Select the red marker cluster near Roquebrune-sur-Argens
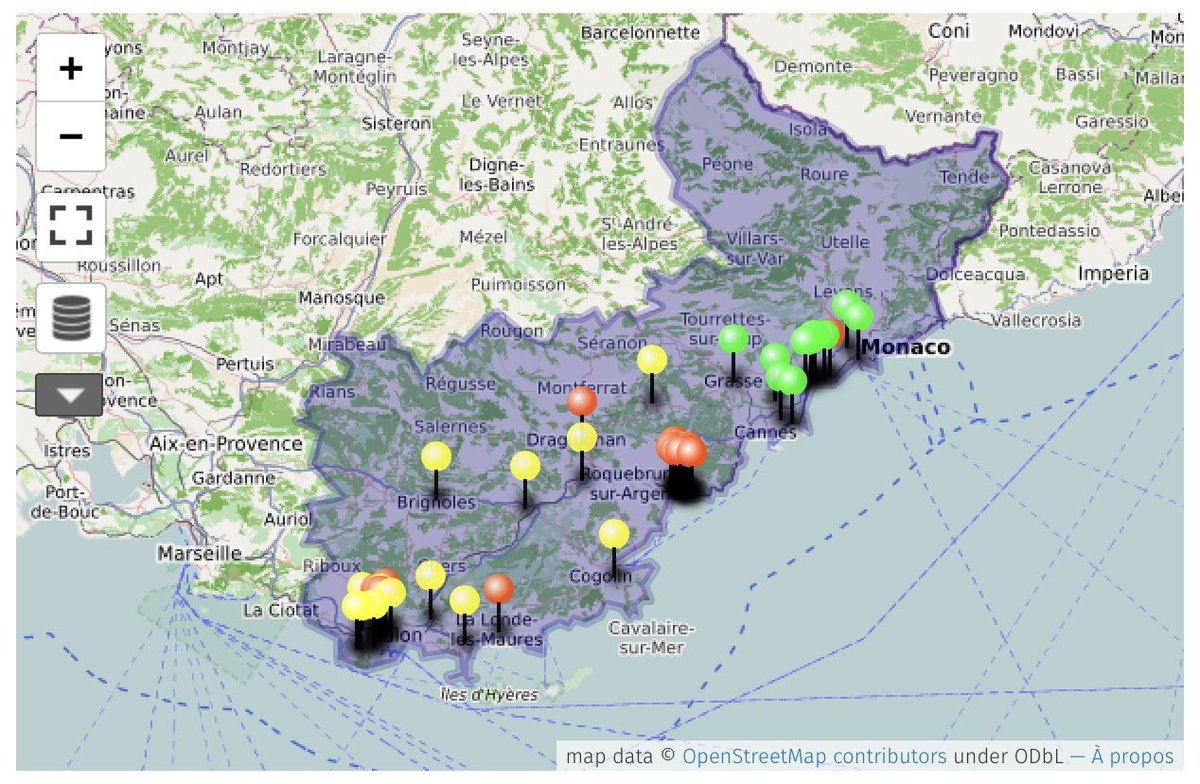The height and width of the screenshot is (784, 1200). coord(680,447)
